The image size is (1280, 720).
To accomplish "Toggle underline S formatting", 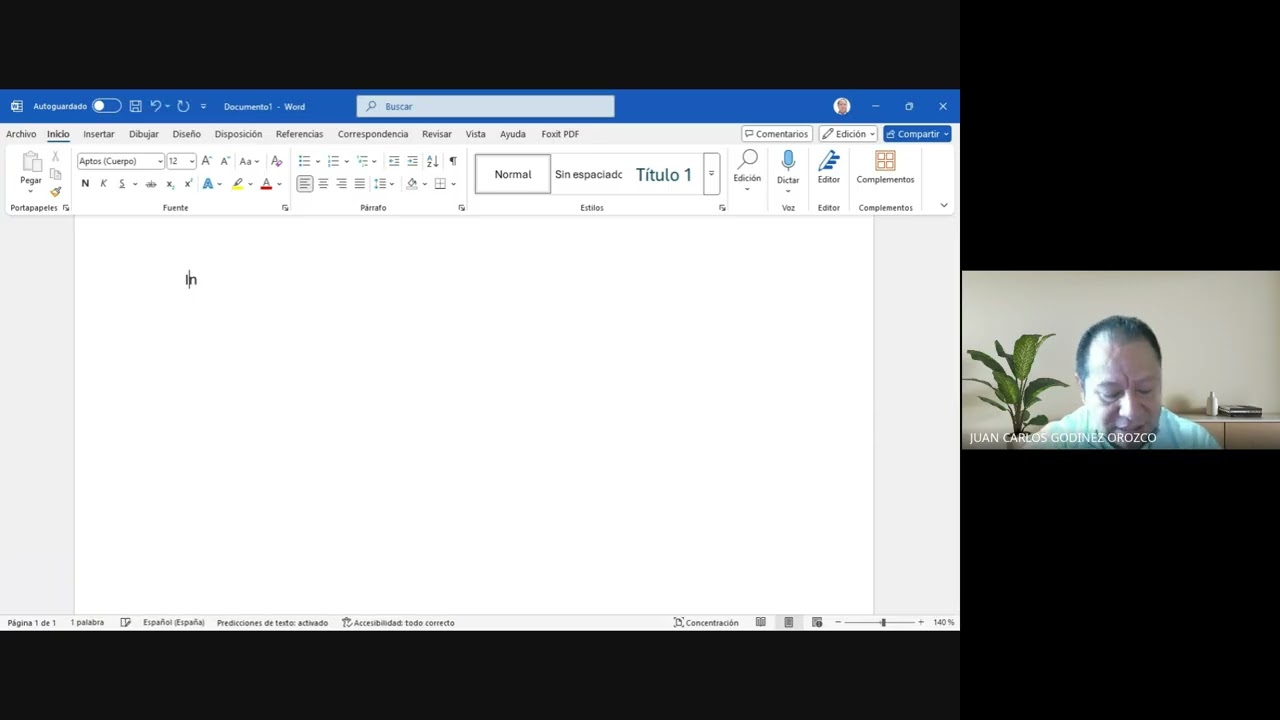I will point(122,184).
